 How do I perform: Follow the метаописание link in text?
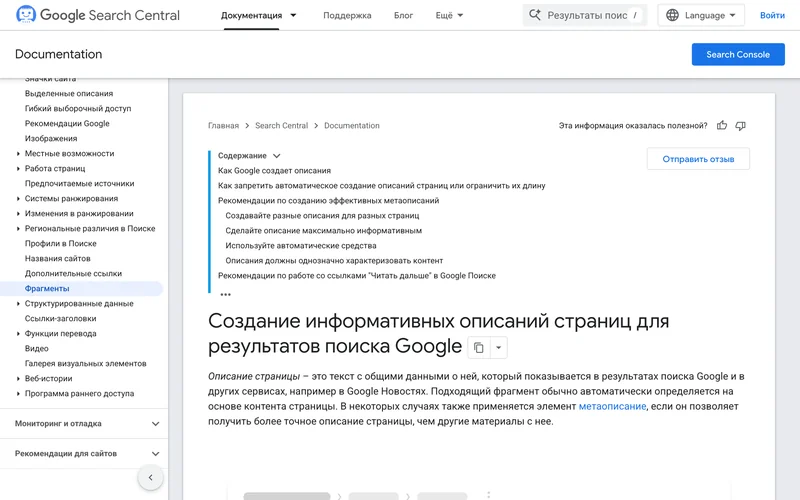click(x=612, y=406)
